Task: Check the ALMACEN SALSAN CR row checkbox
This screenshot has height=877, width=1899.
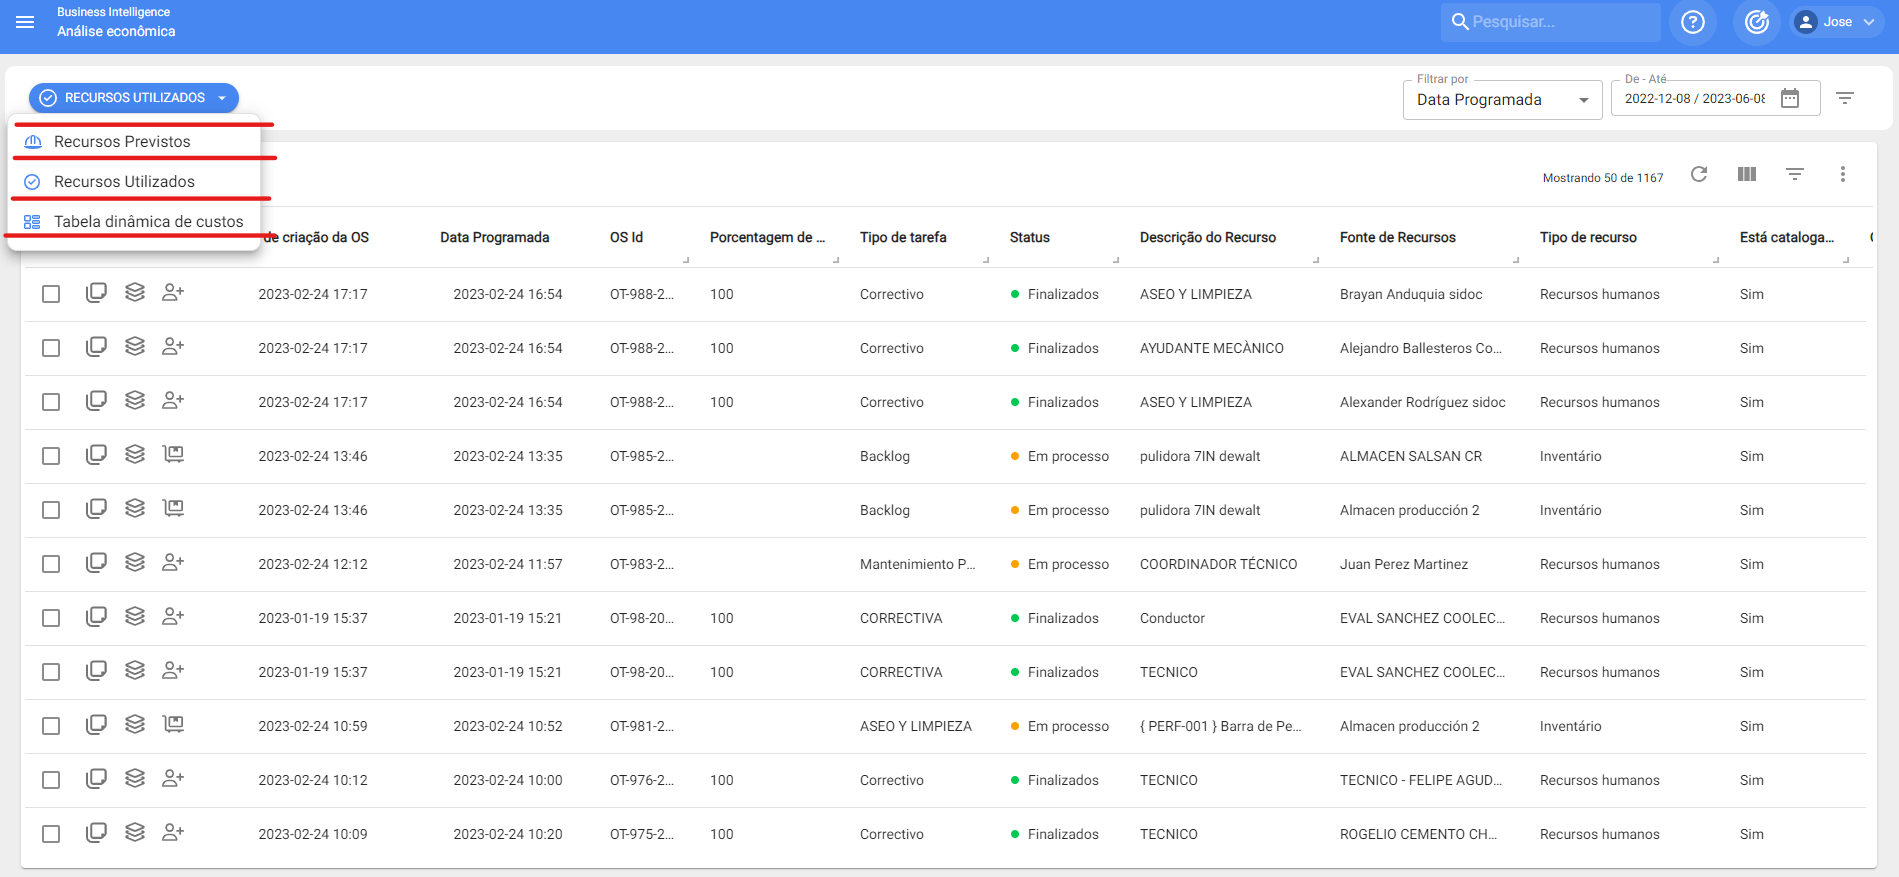Action: pyautogui.click(x=51, y=456)
